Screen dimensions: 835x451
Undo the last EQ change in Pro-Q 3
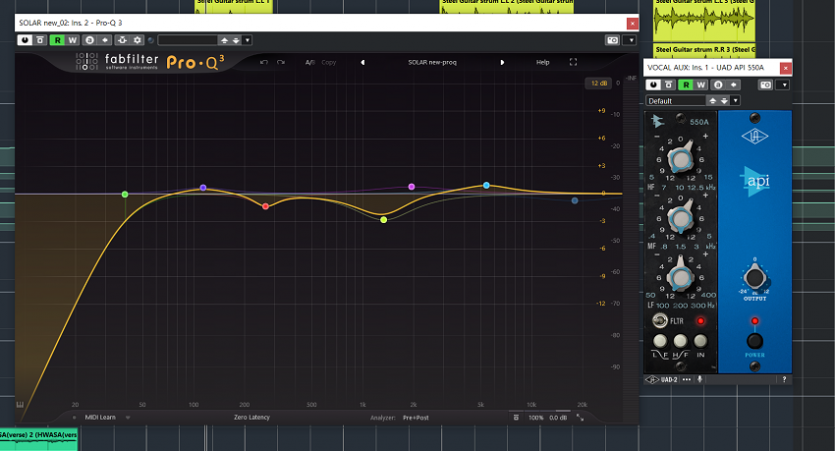point(264,62)
